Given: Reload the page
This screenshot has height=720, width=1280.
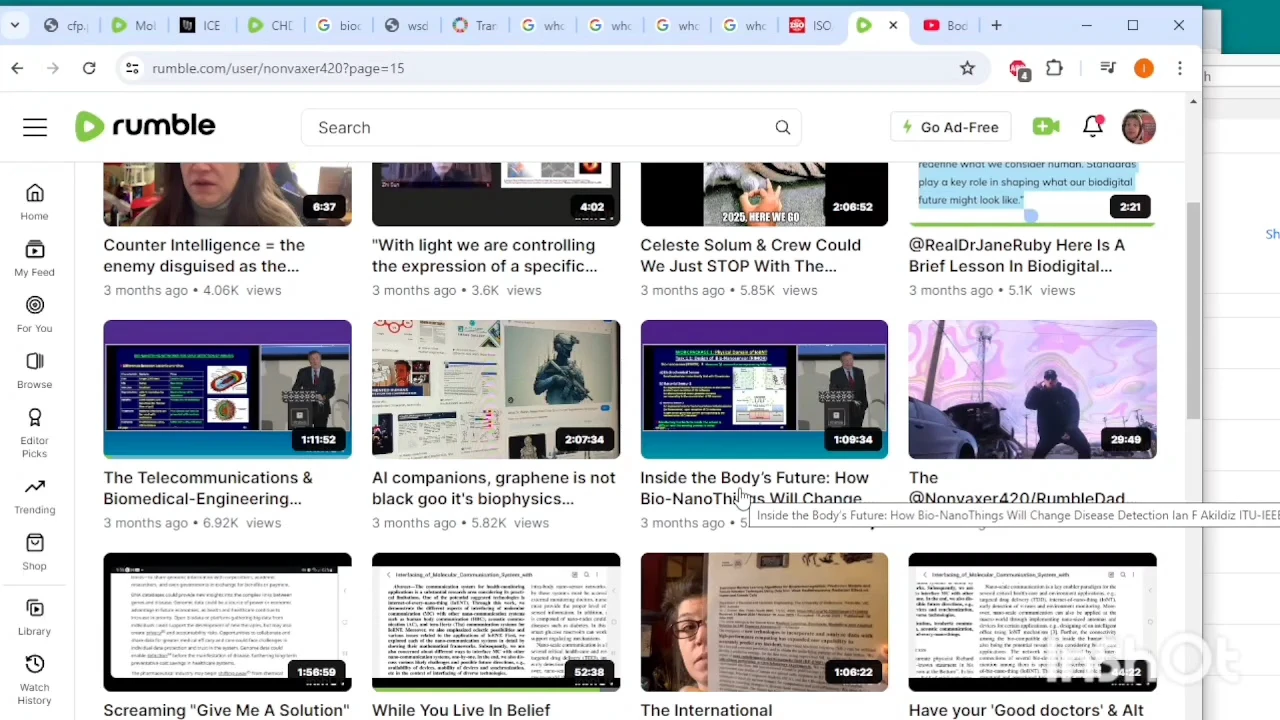Looking at the screenshot, I should (x=89, y=68).
